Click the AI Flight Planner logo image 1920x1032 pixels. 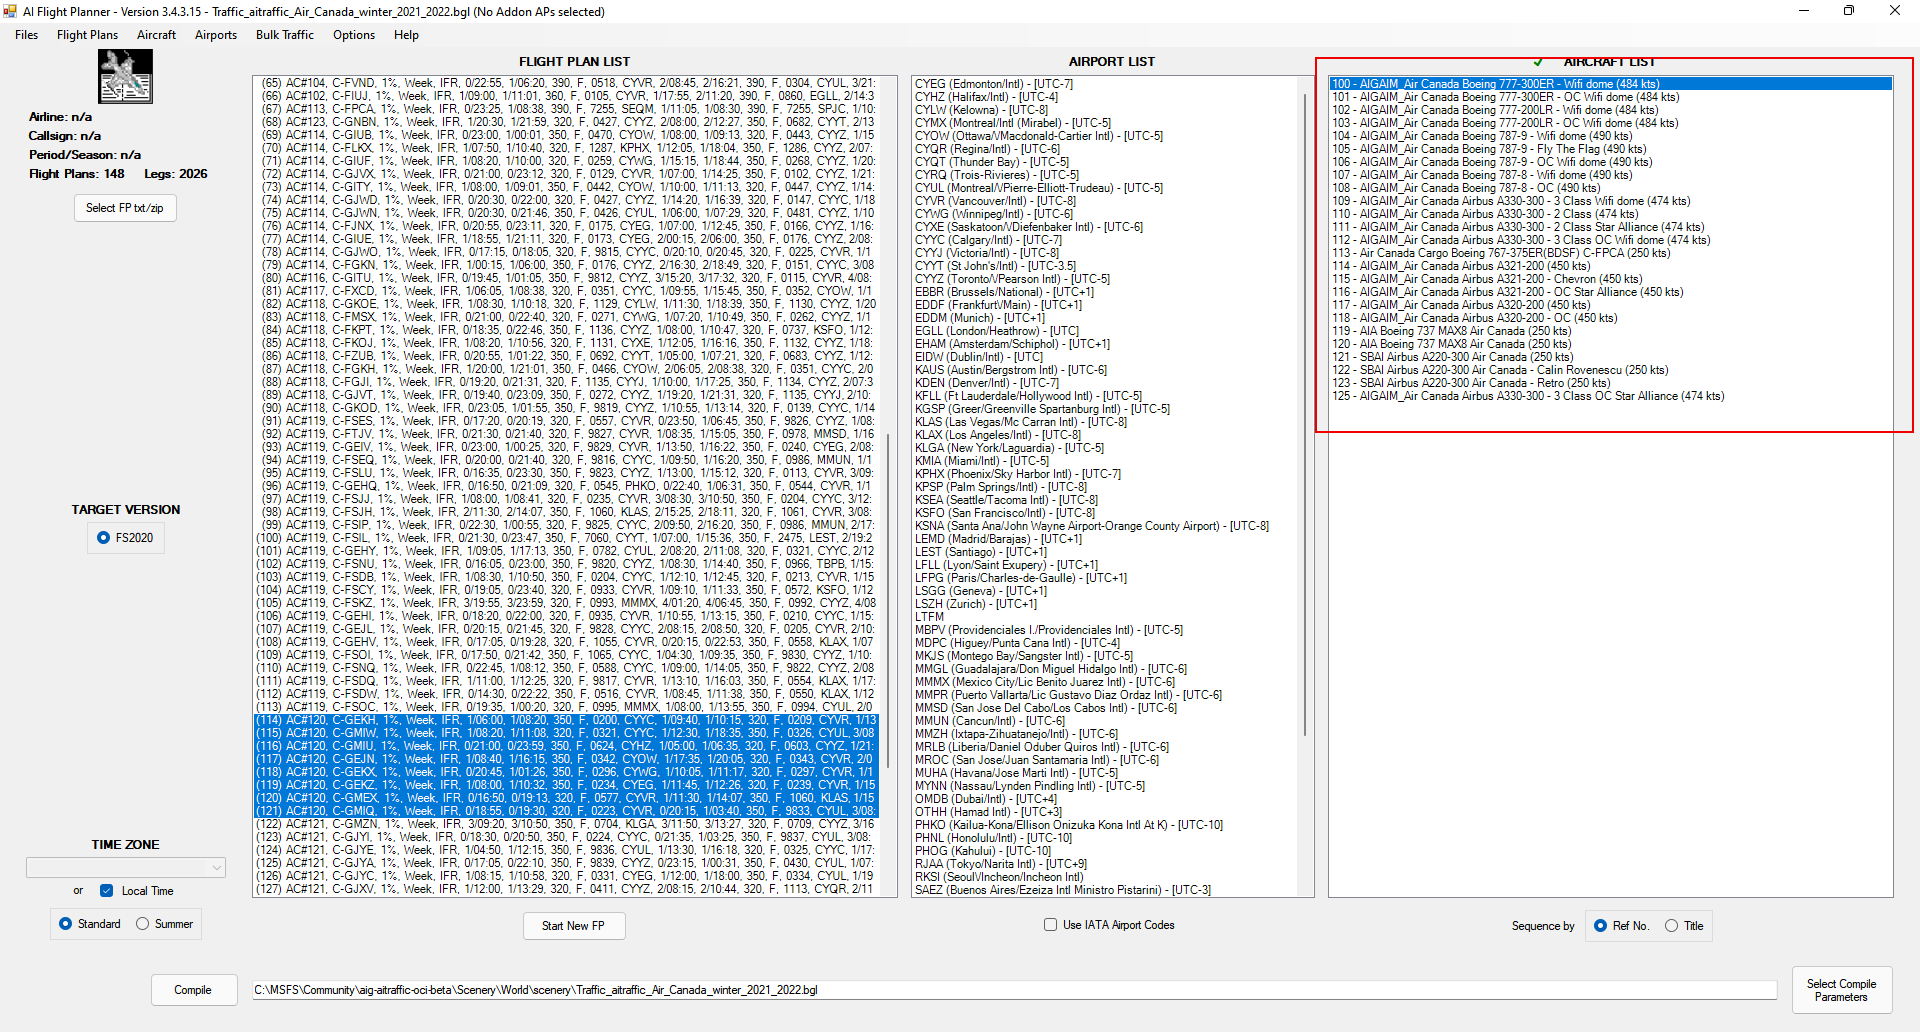click(125, 76)
